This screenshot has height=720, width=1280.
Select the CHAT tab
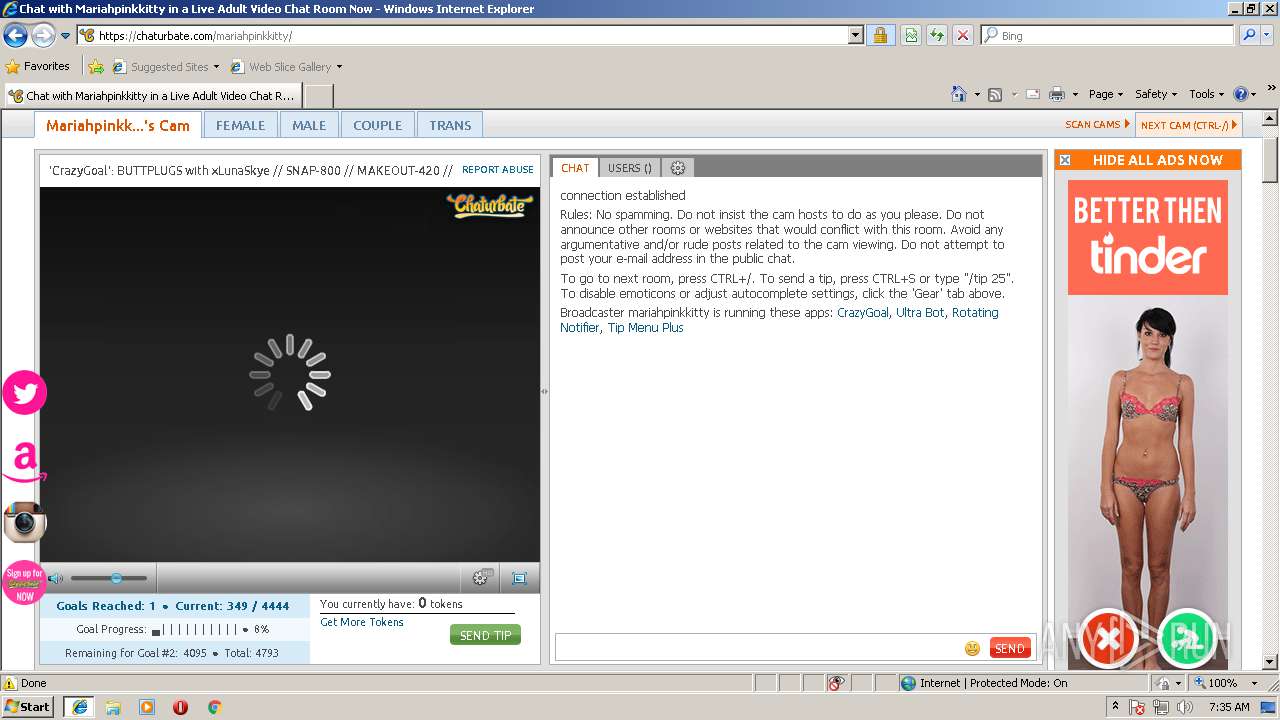pos(575,168)
